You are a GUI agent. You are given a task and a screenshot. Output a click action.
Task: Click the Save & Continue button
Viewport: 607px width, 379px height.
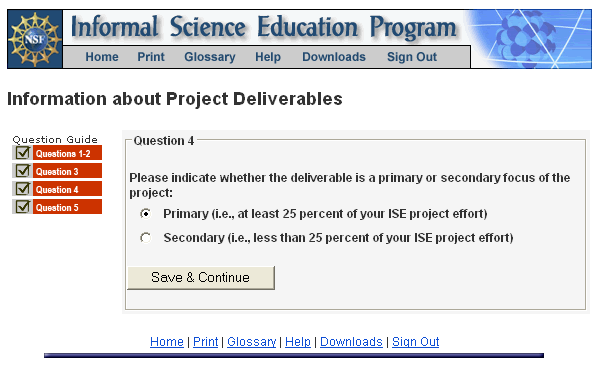pyautogui.click(x=201, y=278)
